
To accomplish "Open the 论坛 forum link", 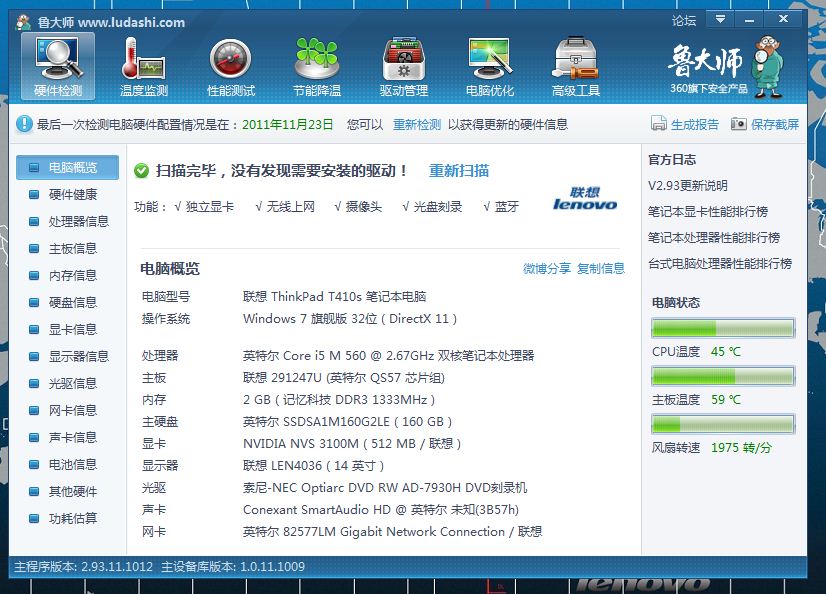I will point(684,21).
